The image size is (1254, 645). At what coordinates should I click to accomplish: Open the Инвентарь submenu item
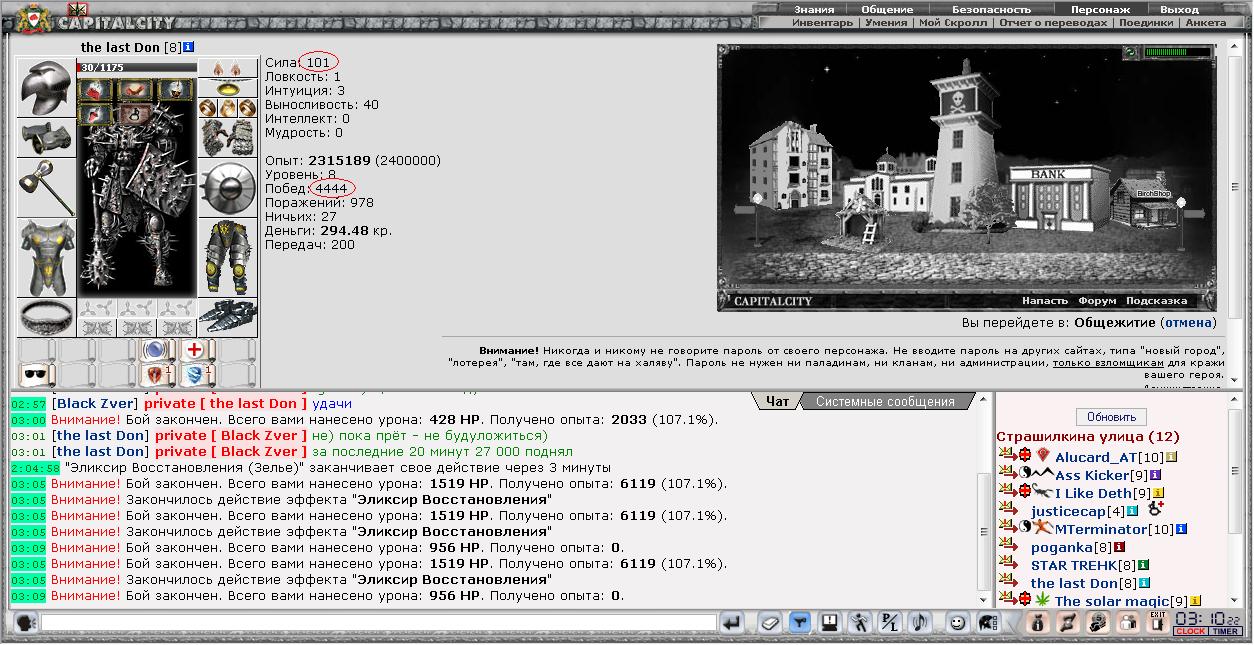823,22
